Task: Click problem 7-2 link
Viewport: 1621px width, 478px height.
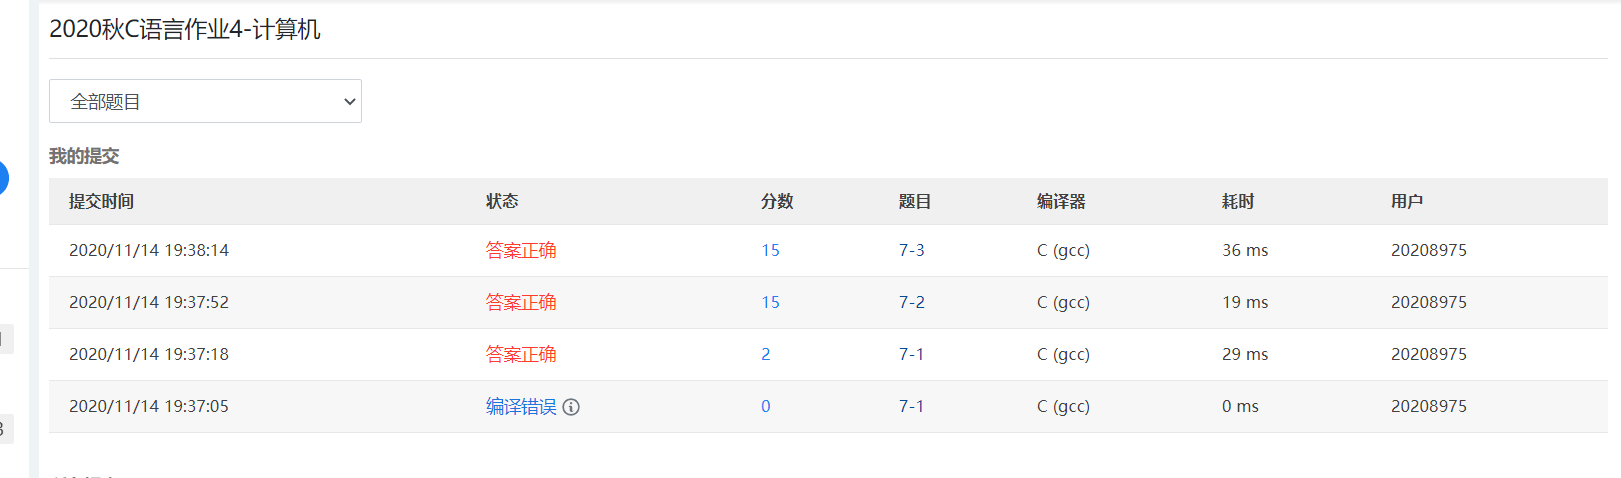Action: point(912,302)
